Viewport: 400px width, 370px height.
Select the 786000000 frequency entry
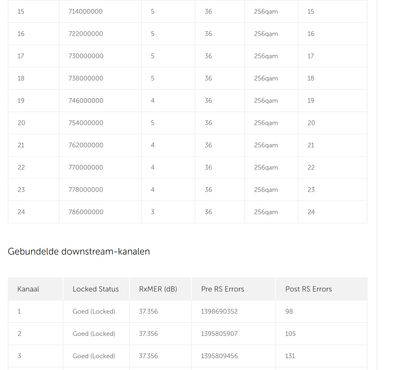click(86, 212)
